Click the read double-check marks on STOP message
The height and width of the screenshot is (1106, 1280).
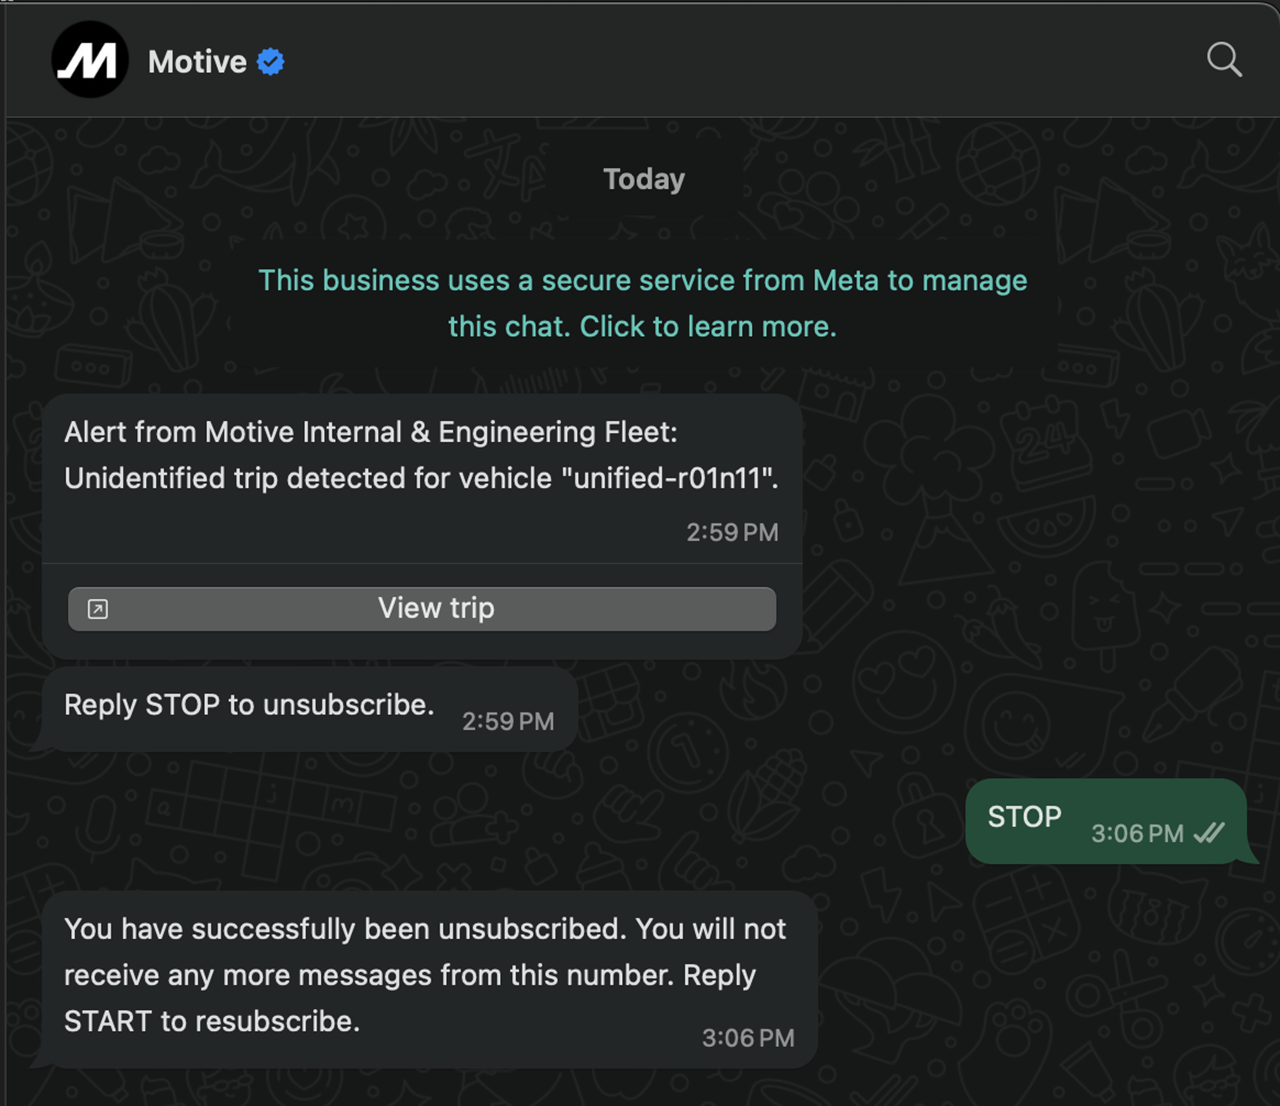(1209, 833)
